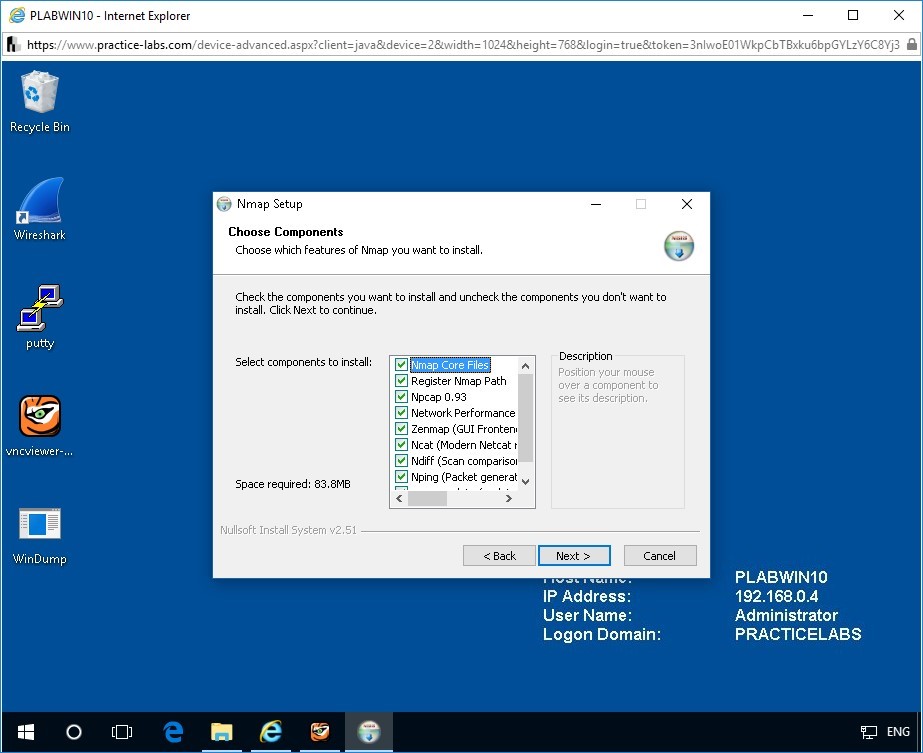Select the Nmap Core Files label

(450, 365)
